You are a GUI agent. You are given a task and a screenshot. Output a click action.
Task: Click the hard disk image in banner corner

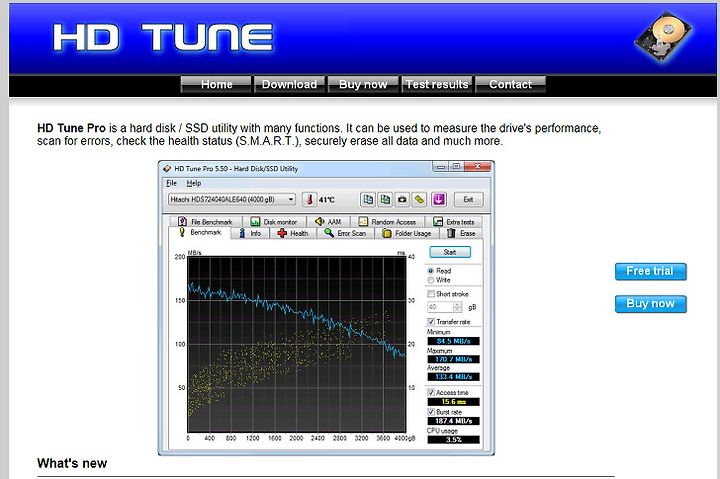(664, 36)
